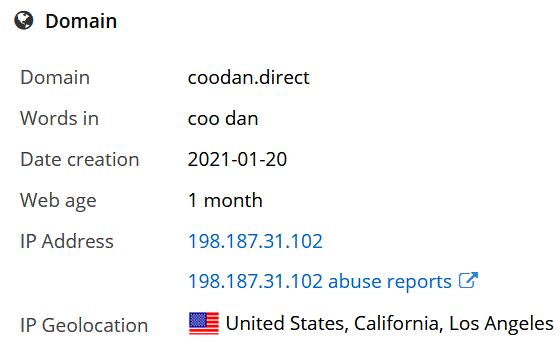
Task: Click the United States flag icon
Action: [204, 324]
